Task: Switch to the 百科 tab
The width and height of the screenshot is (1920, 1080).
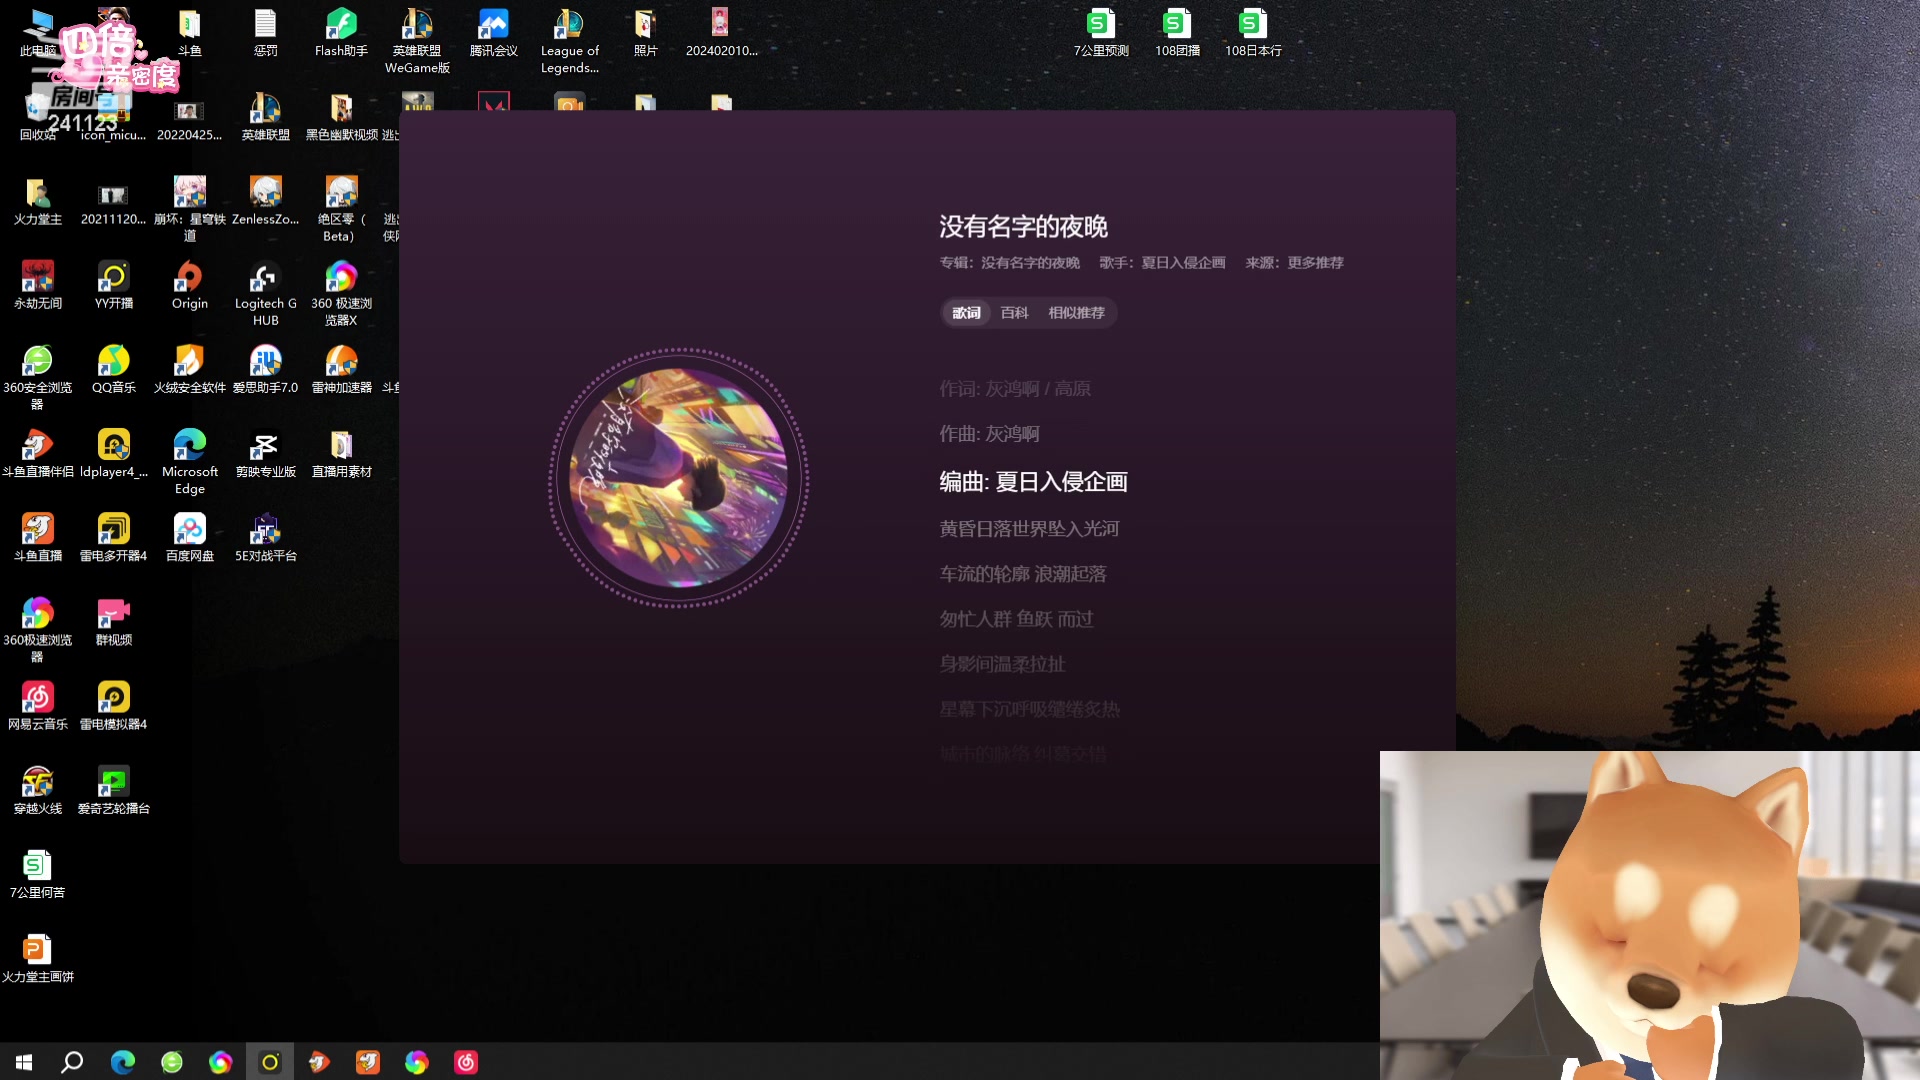Action: (1014, 312)
